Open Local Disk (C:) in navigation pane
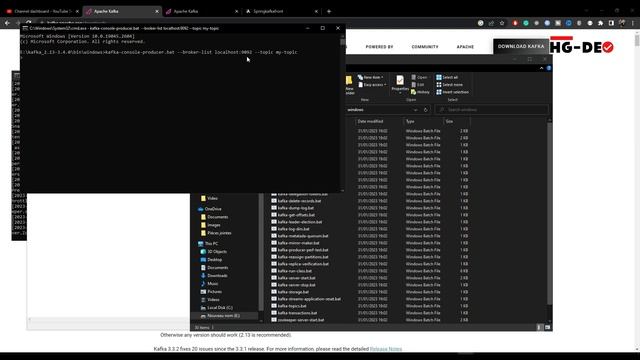The image size is (640, 360). point(216,308)
